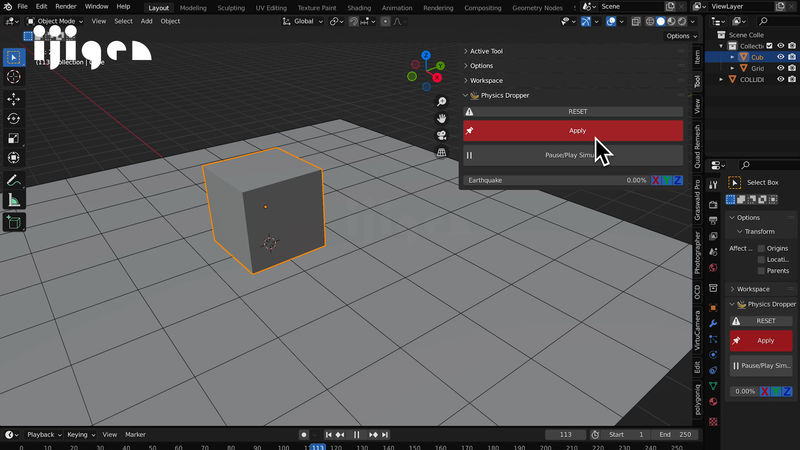Screen dimensions: 800x450
Task: Open the viewport Add menu
Action: [x=146, y=21]
